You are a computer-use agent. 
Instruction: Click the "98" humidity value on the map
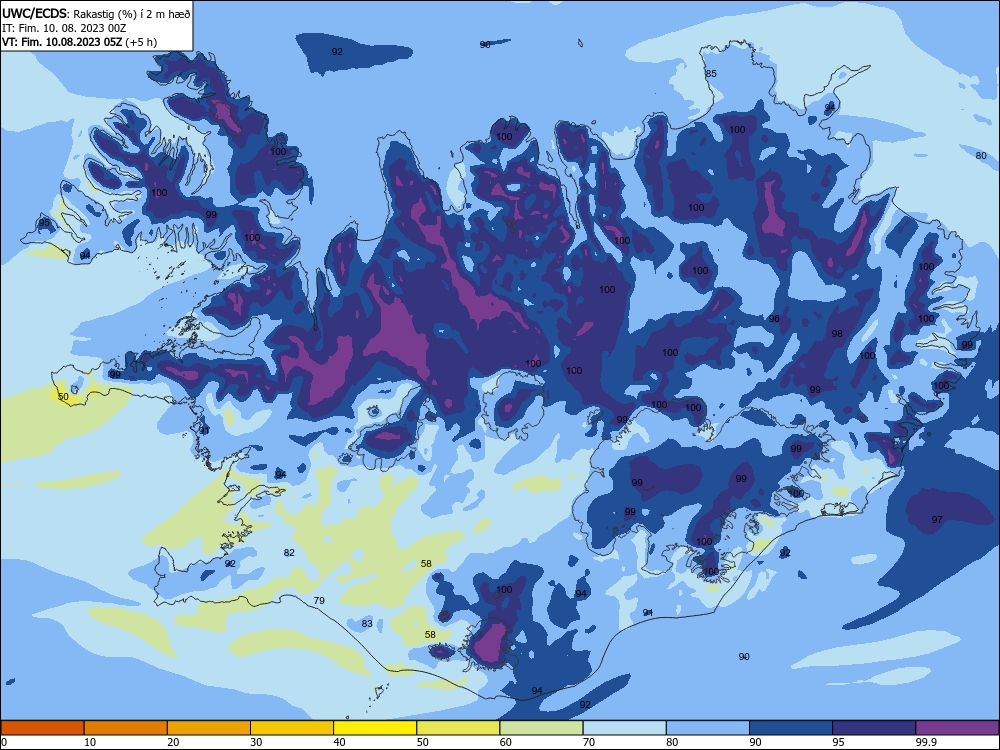[837, 334]
